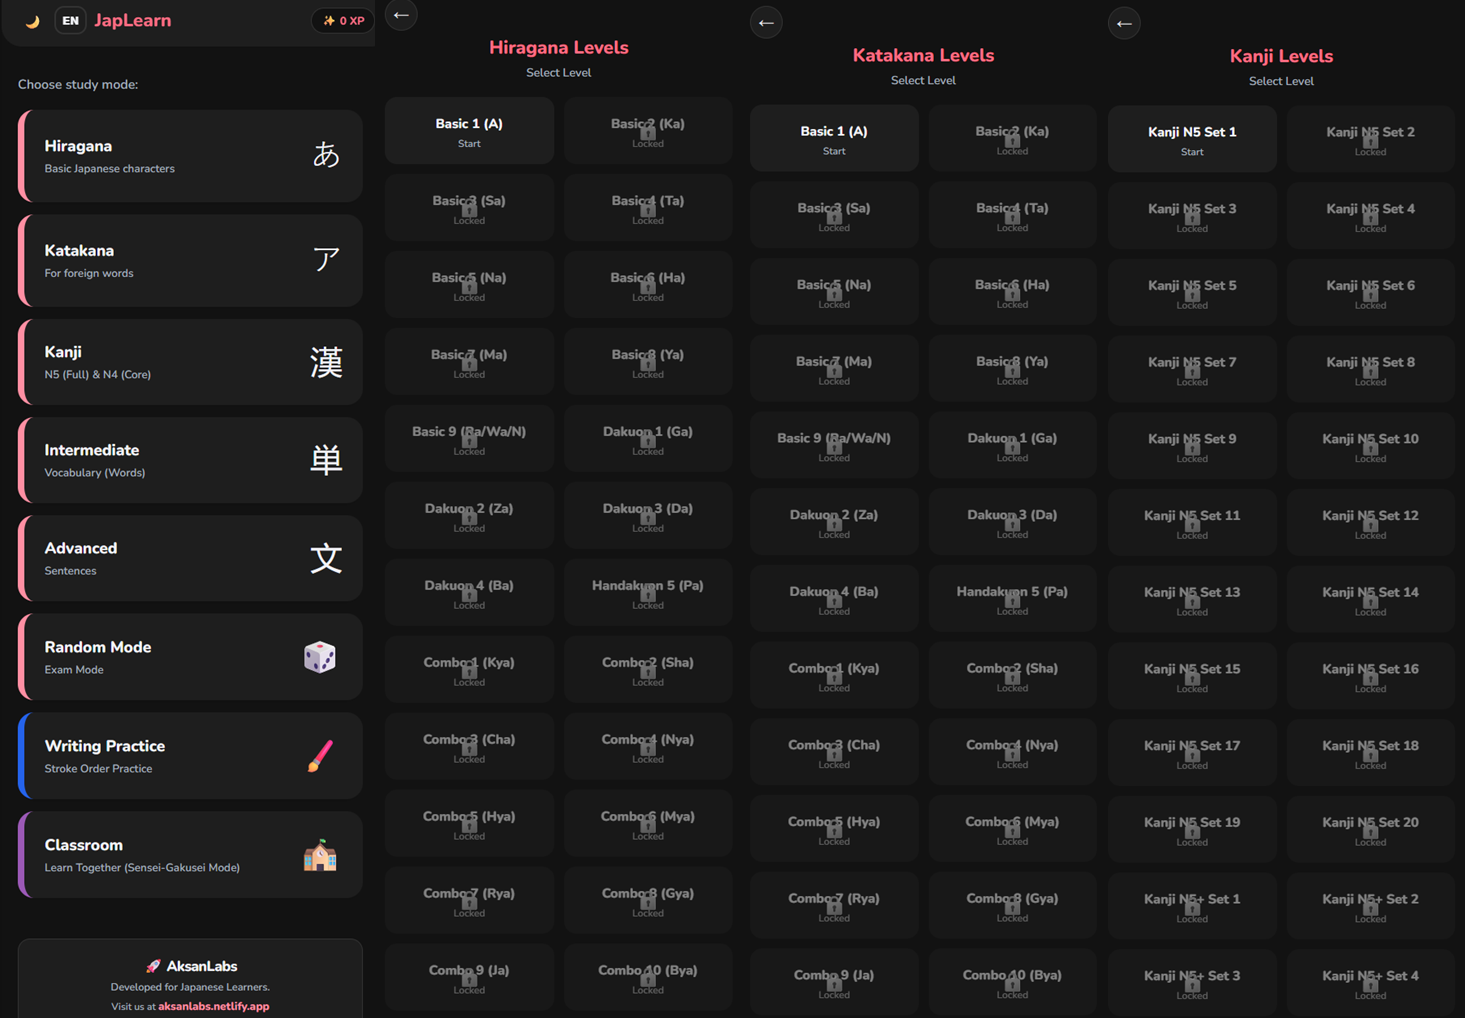The width and height of the screenshot is (1465, 1018).
Task: Start Kanji N5 Set 1 level
Action: (x=1192, y=140)
